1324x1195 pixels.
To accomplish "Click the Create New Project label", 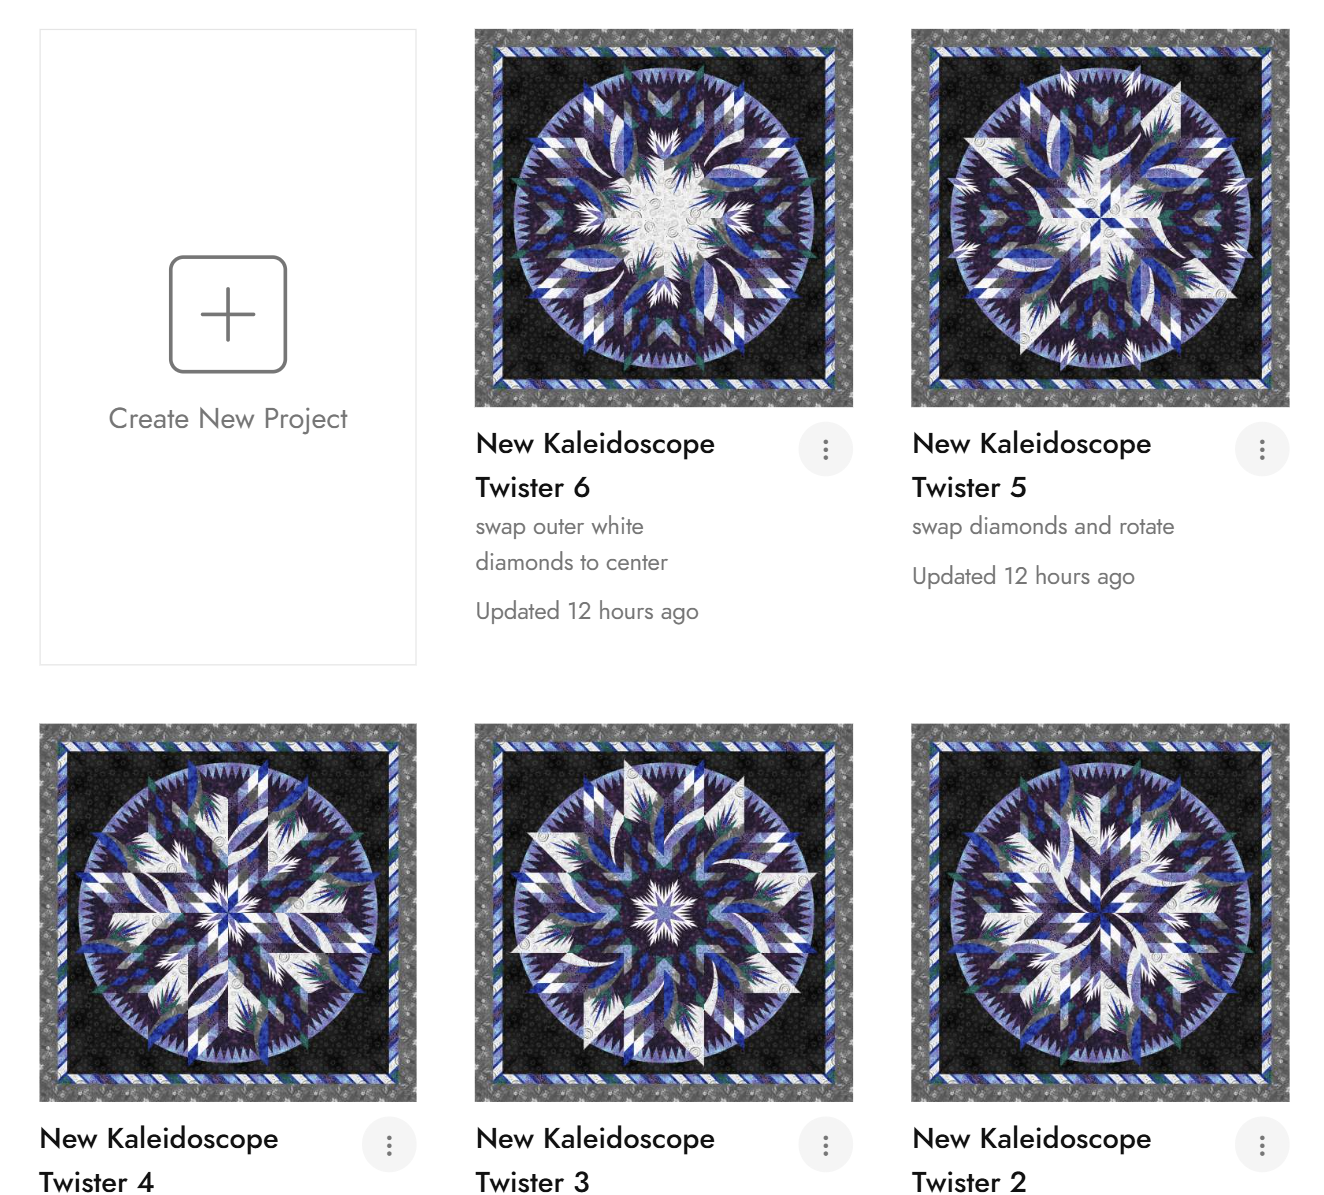I will point(228,419).
